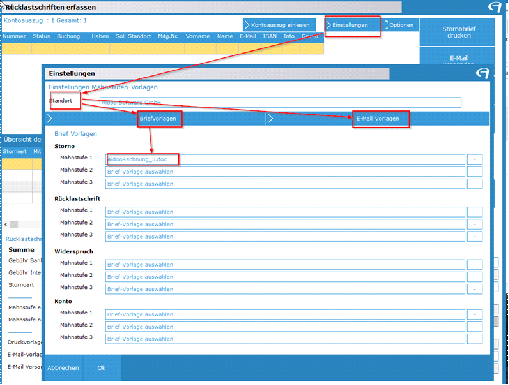This screenshot has width=509, height=385.
Task: Click the left scroll arrow in background window
Action: 5,224
